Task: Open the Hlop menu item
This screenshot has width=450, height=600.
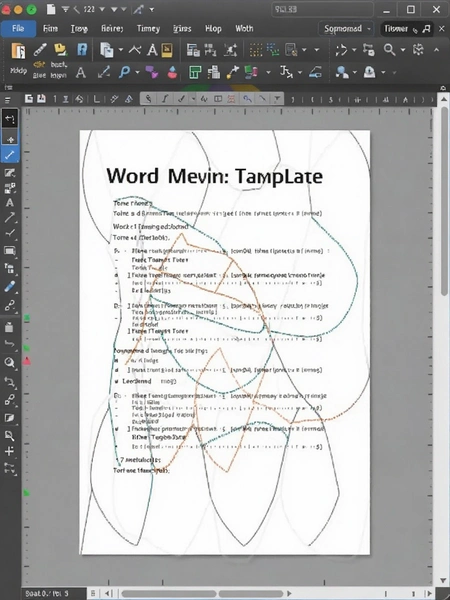Action: click(213, 29)
